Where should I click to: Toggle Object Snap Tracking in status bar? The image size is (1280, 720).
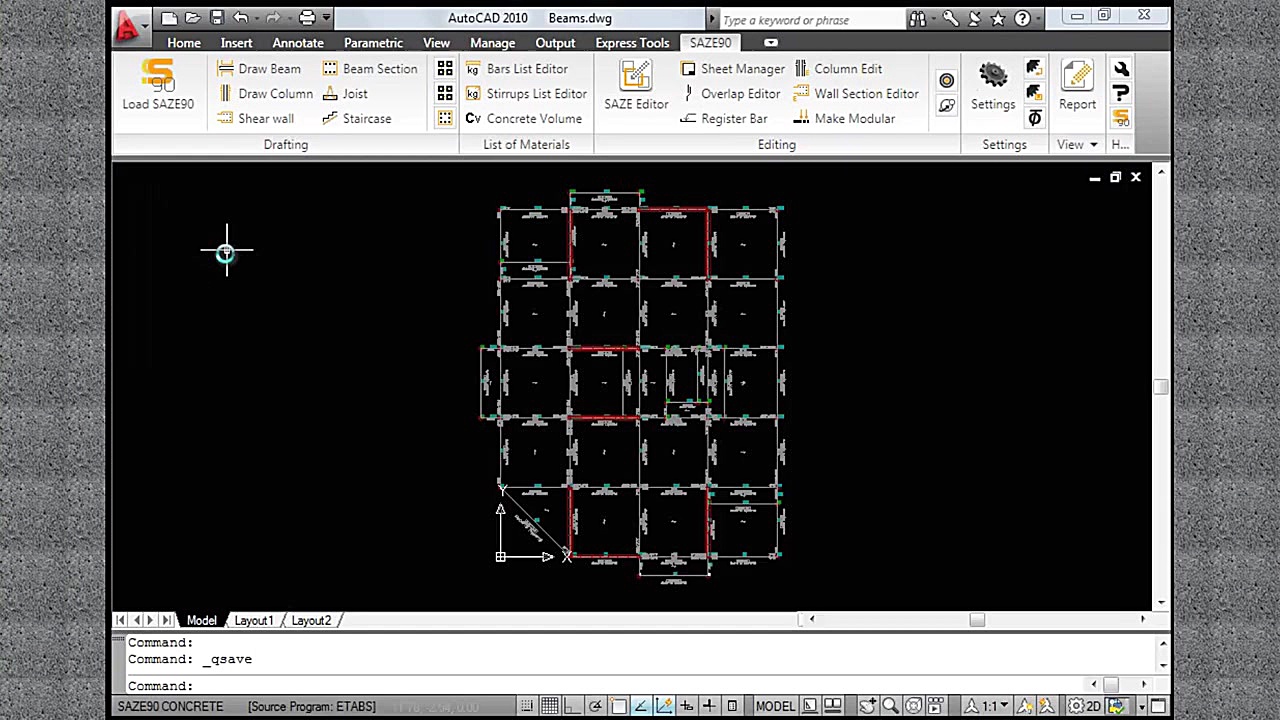point(641,706)
